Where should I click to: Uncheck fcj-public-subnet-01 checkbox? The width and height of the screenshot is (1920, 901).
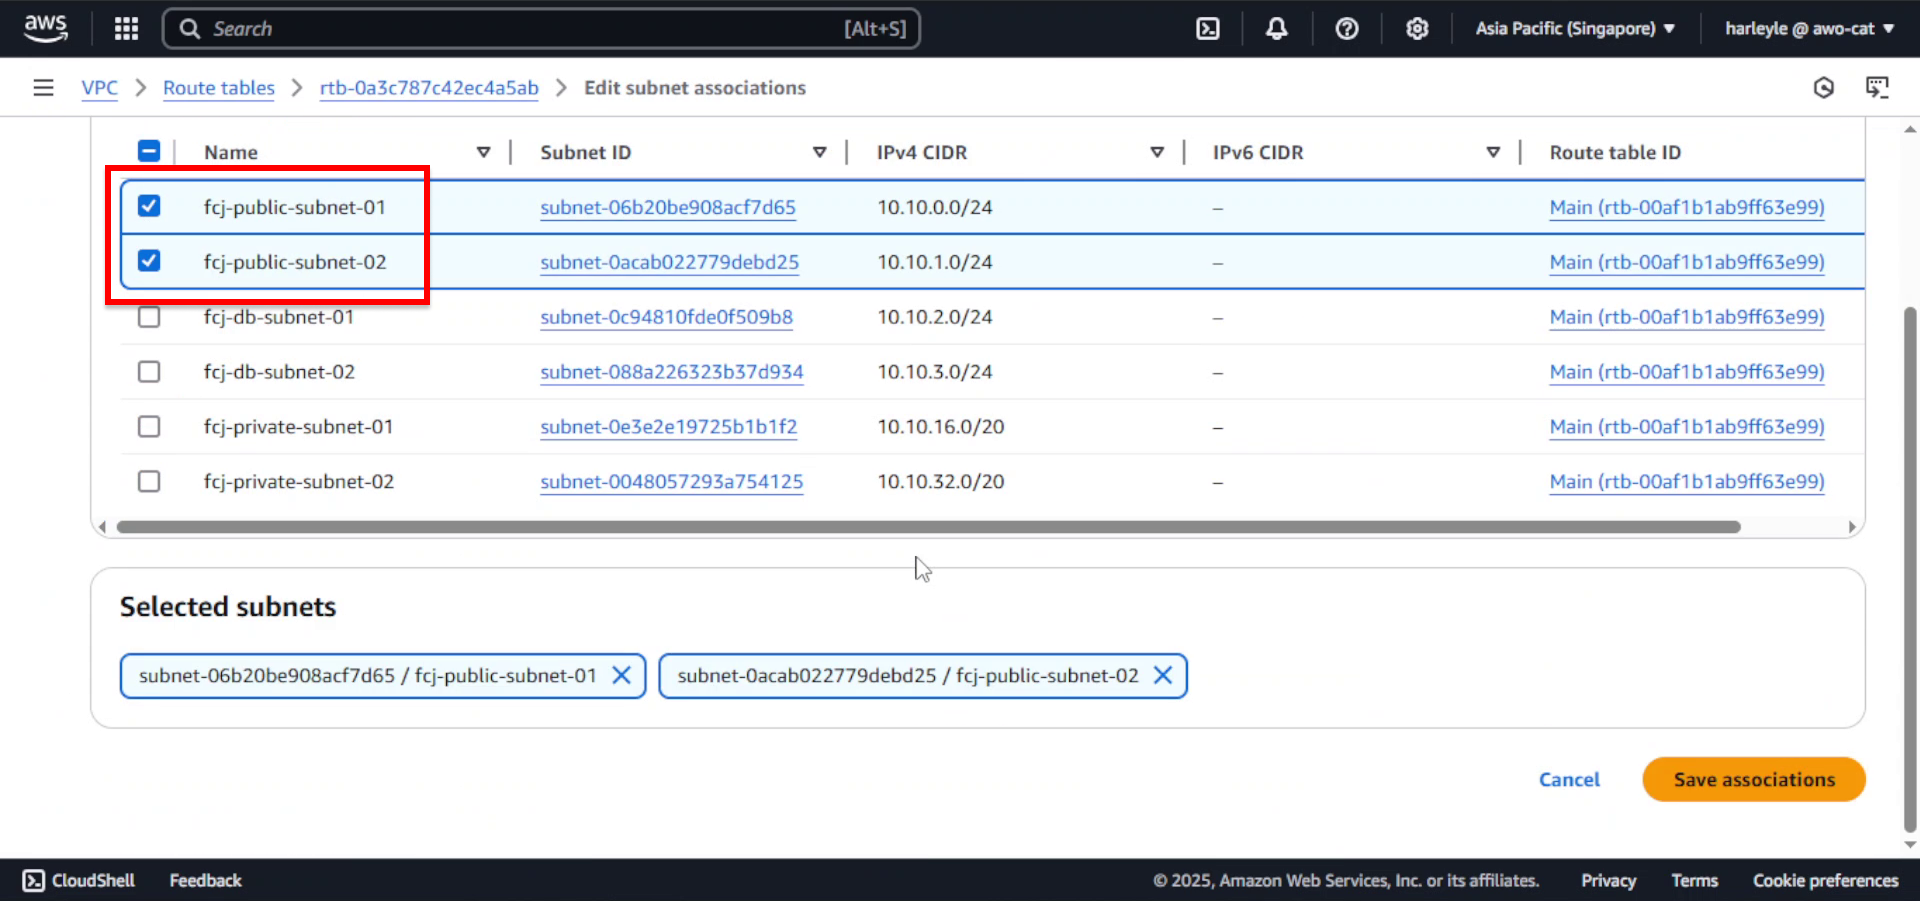(x=149, y=206)
